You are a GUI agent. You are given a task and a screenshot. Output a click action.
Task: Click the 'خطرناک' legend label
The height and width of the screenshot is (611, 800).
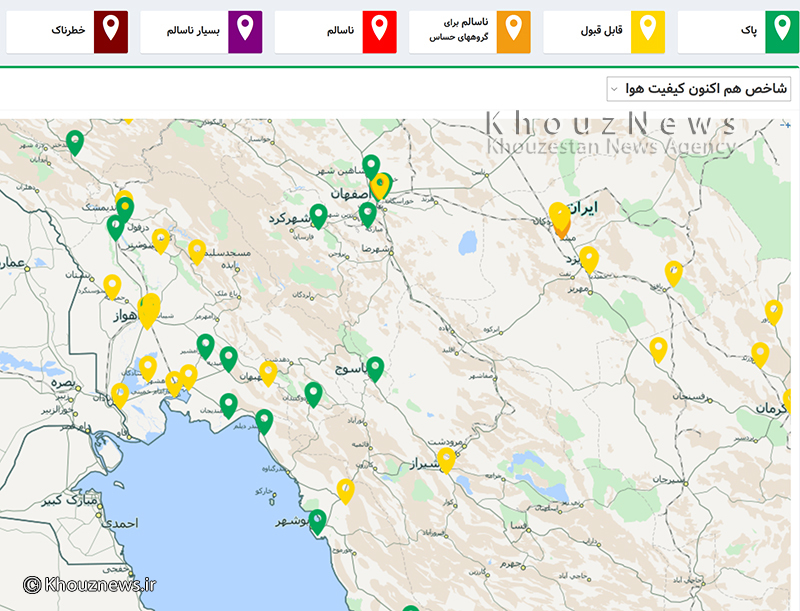tap(68, 30)
